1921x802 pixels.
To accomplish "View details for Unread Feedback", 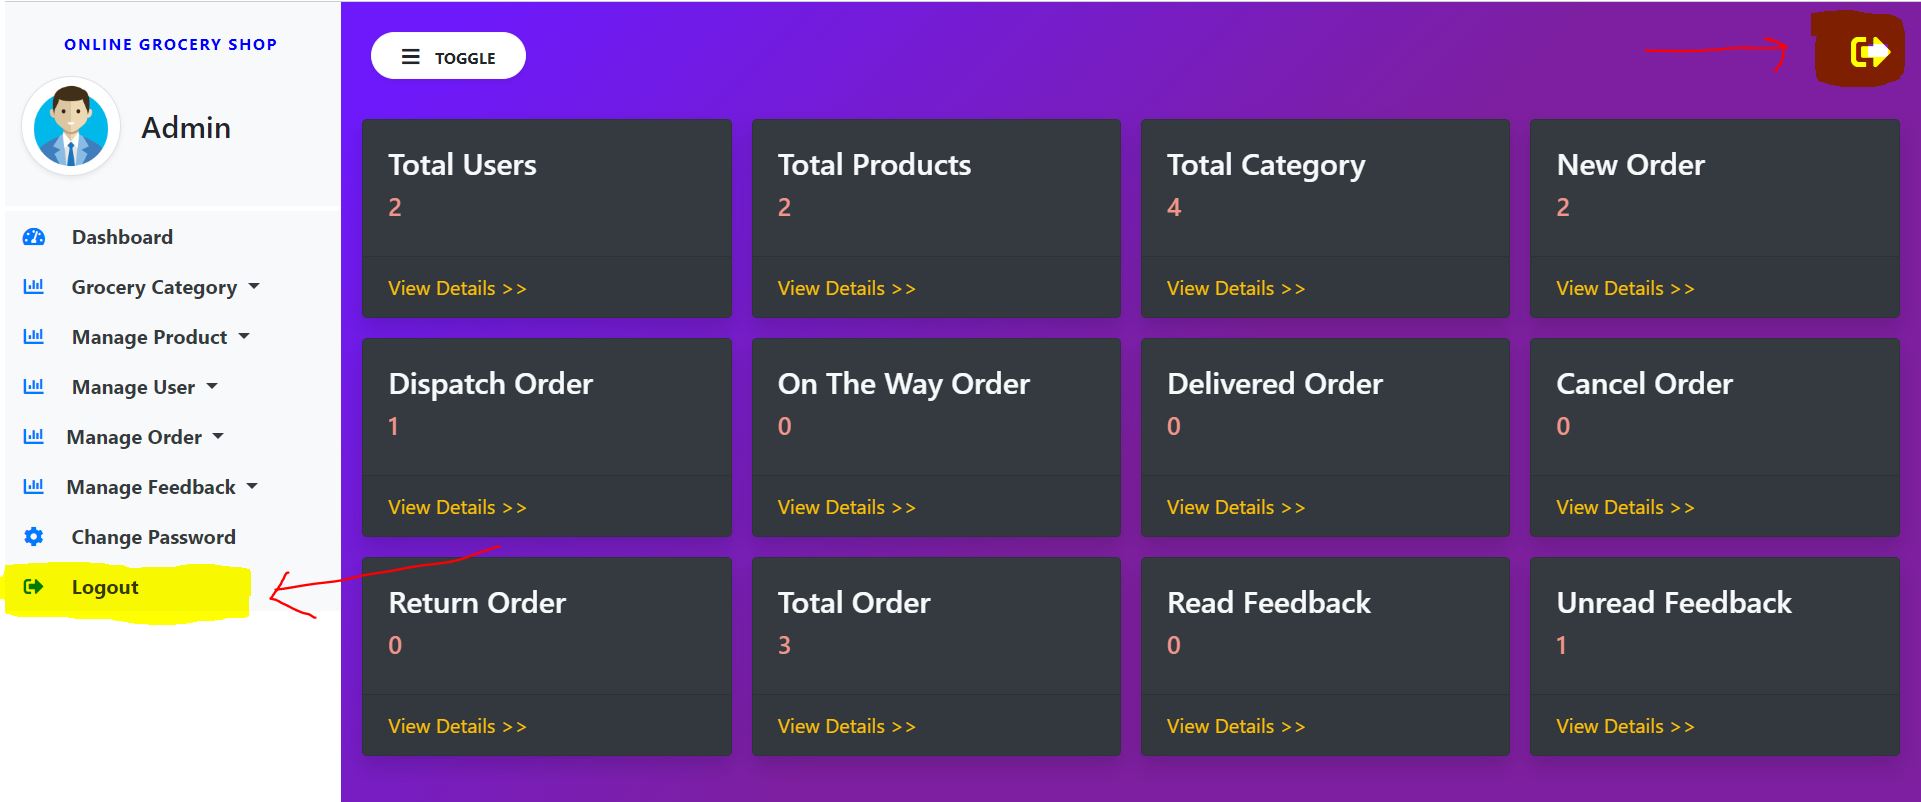I will [1625, 726].
